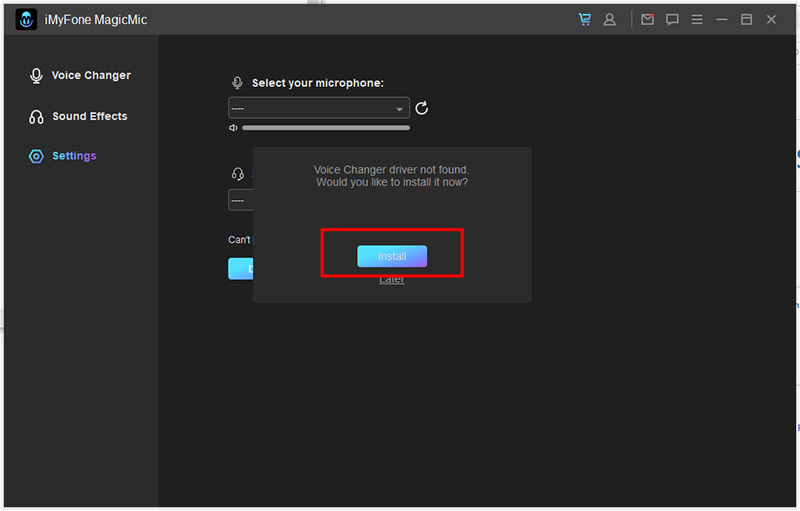Screen dimensions: 800x511
Task: Click the speaker volume icon below microphone
Action: coord(233,127)
